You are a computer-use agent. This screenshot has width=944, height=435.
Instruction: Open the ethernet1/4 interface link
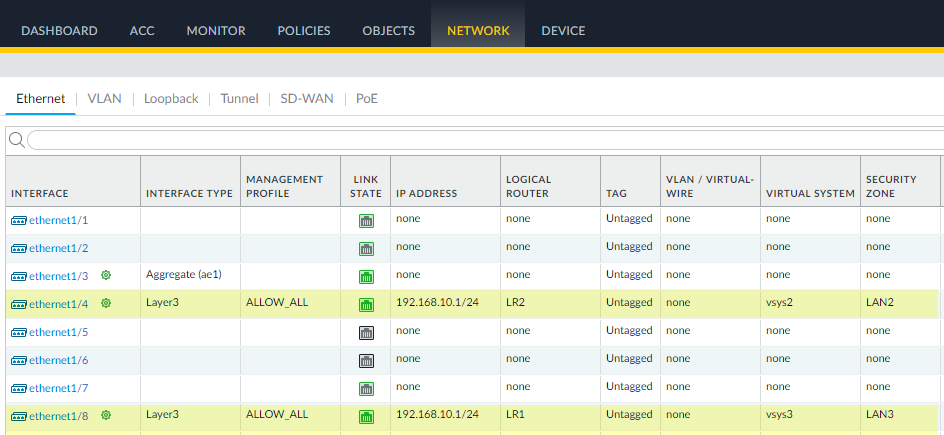(x=59, y=304)
